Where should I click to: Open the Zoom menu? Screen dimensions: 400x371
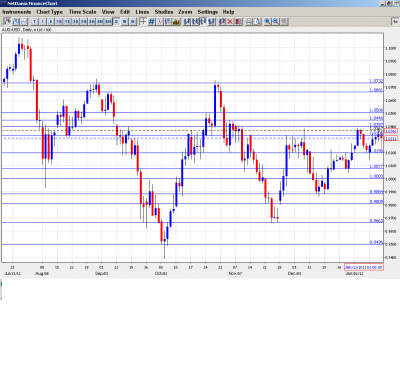pyautogui.click(x=185, y=12)
